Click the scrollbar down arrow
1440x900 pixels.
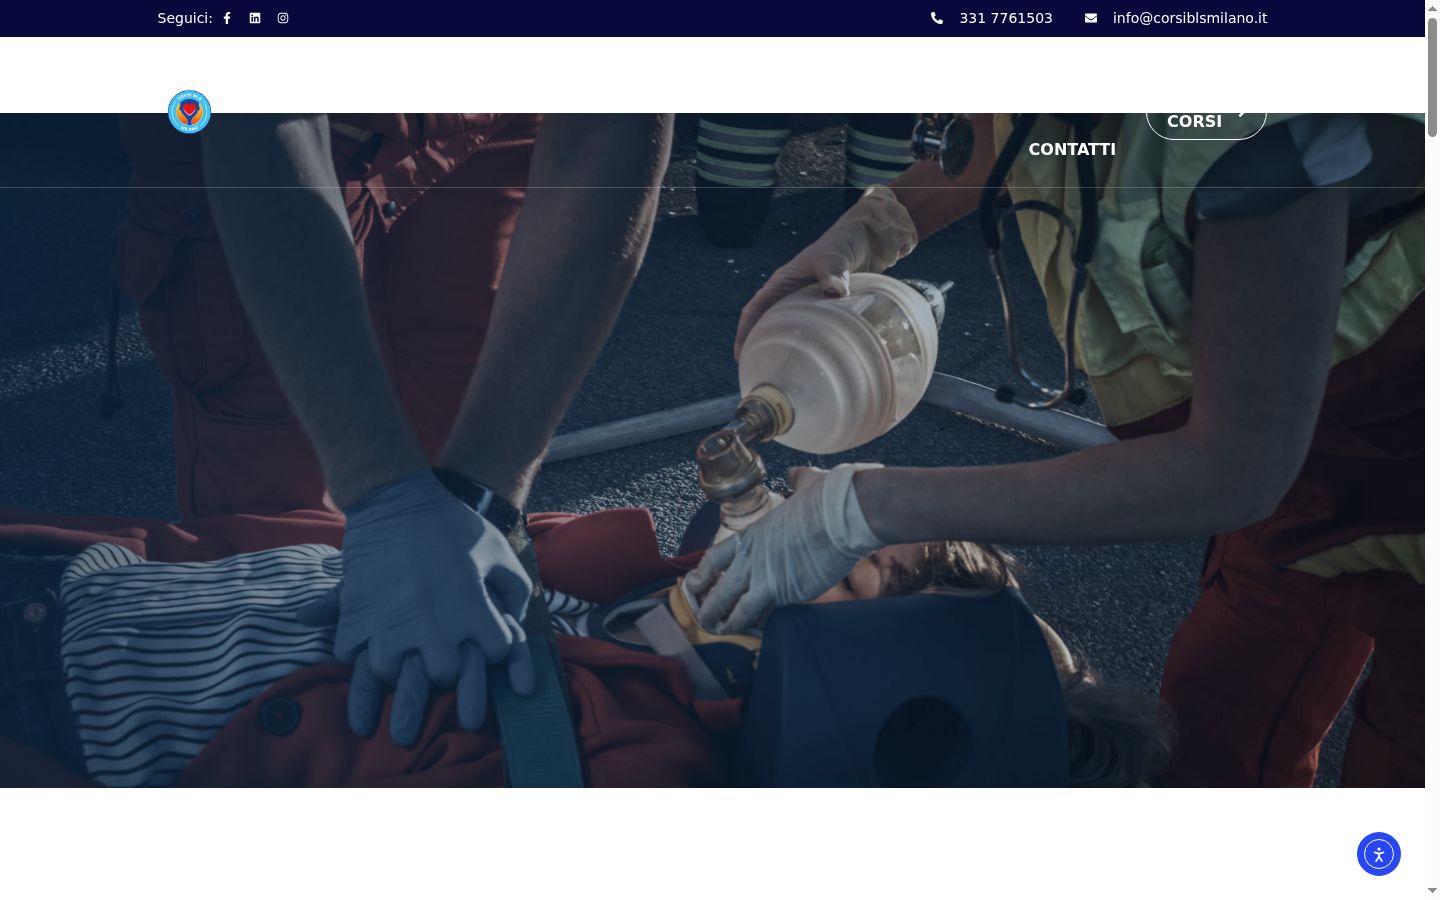tap(1432, 890)
